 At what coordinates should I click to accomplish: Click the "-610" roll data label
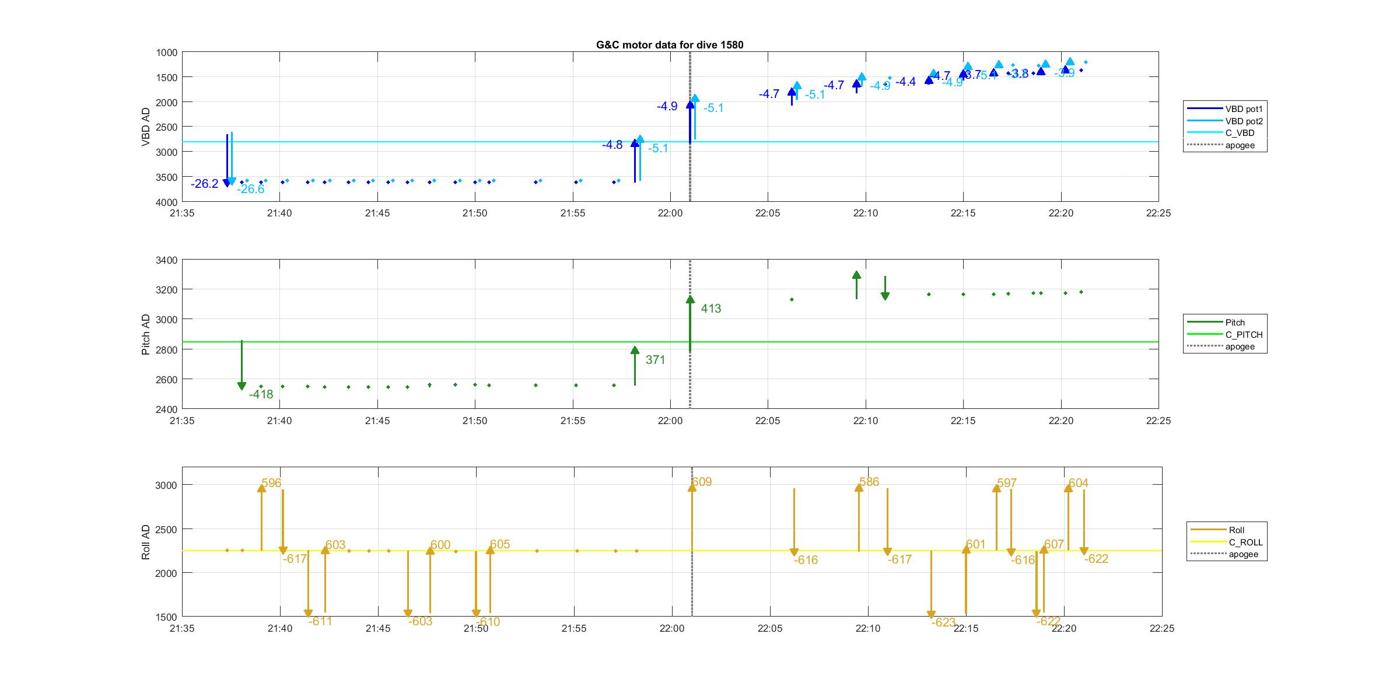tap(488, 621)
